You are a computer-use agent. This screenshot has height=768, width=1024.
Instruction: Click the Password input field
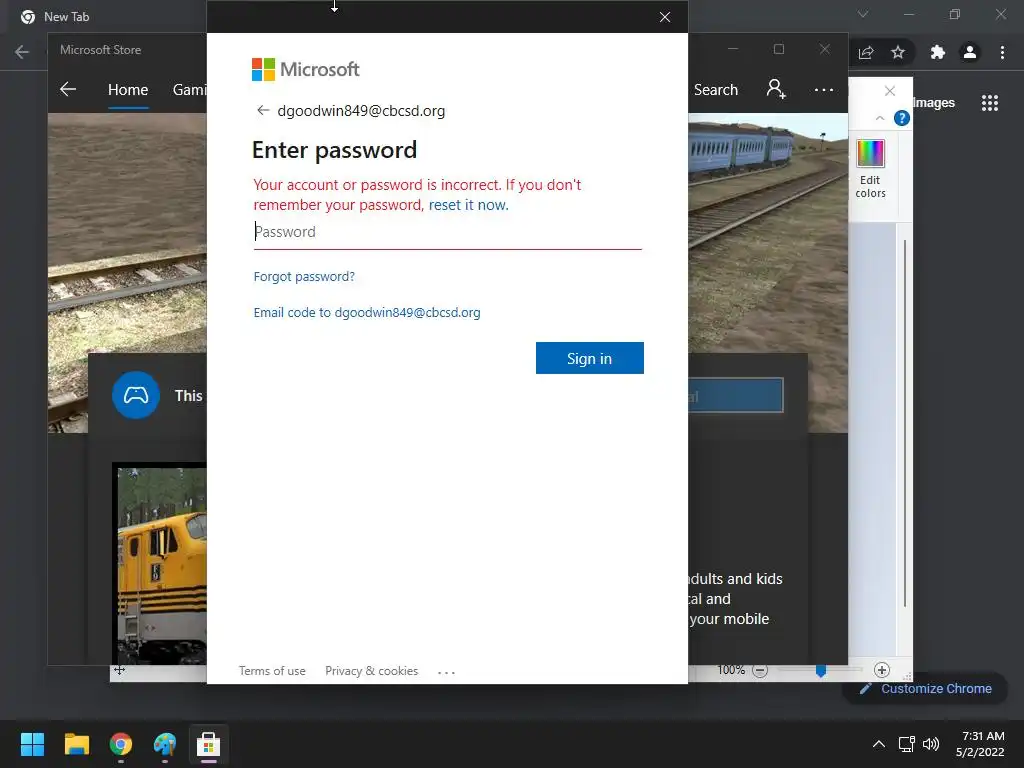tap(447, 232)
